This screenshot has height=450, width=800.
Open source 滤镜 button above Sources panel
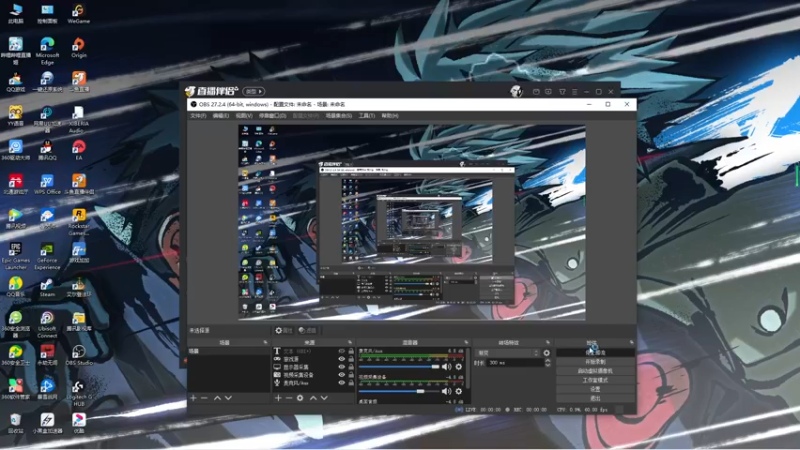[307, 331]
